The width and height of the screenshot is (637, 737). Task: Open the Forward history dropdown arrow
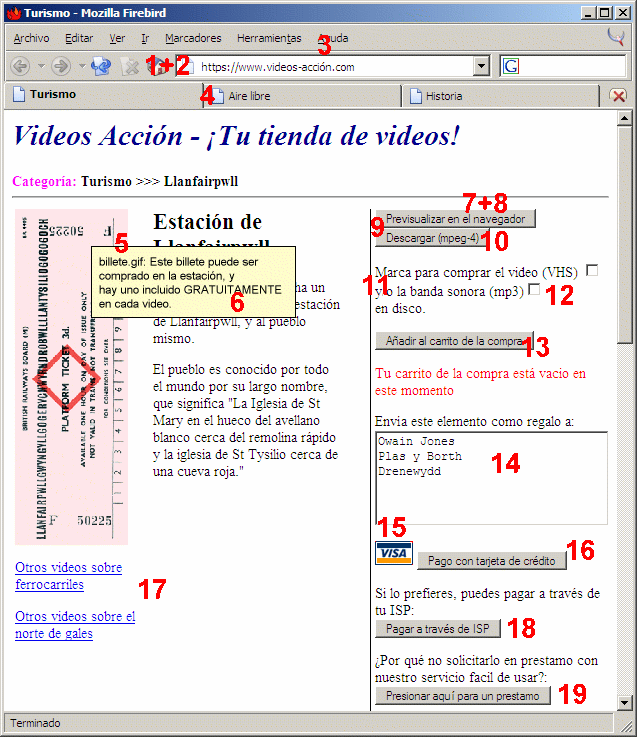[x=82, y=66]
